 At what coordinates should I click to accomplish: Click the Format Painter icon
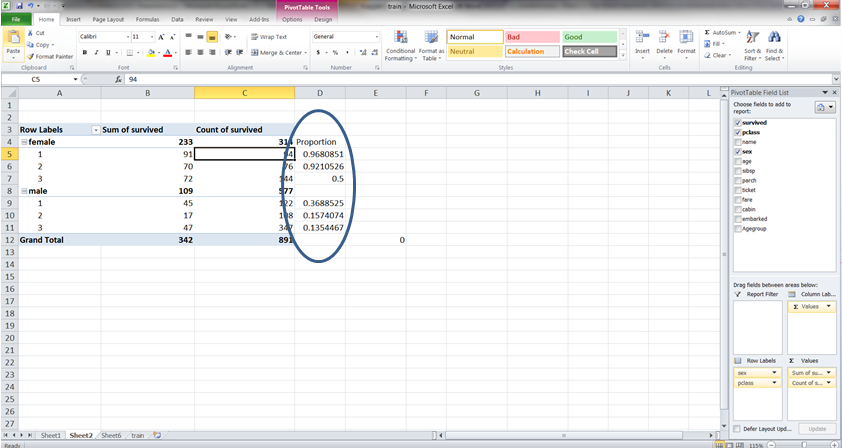click(29, 56)
